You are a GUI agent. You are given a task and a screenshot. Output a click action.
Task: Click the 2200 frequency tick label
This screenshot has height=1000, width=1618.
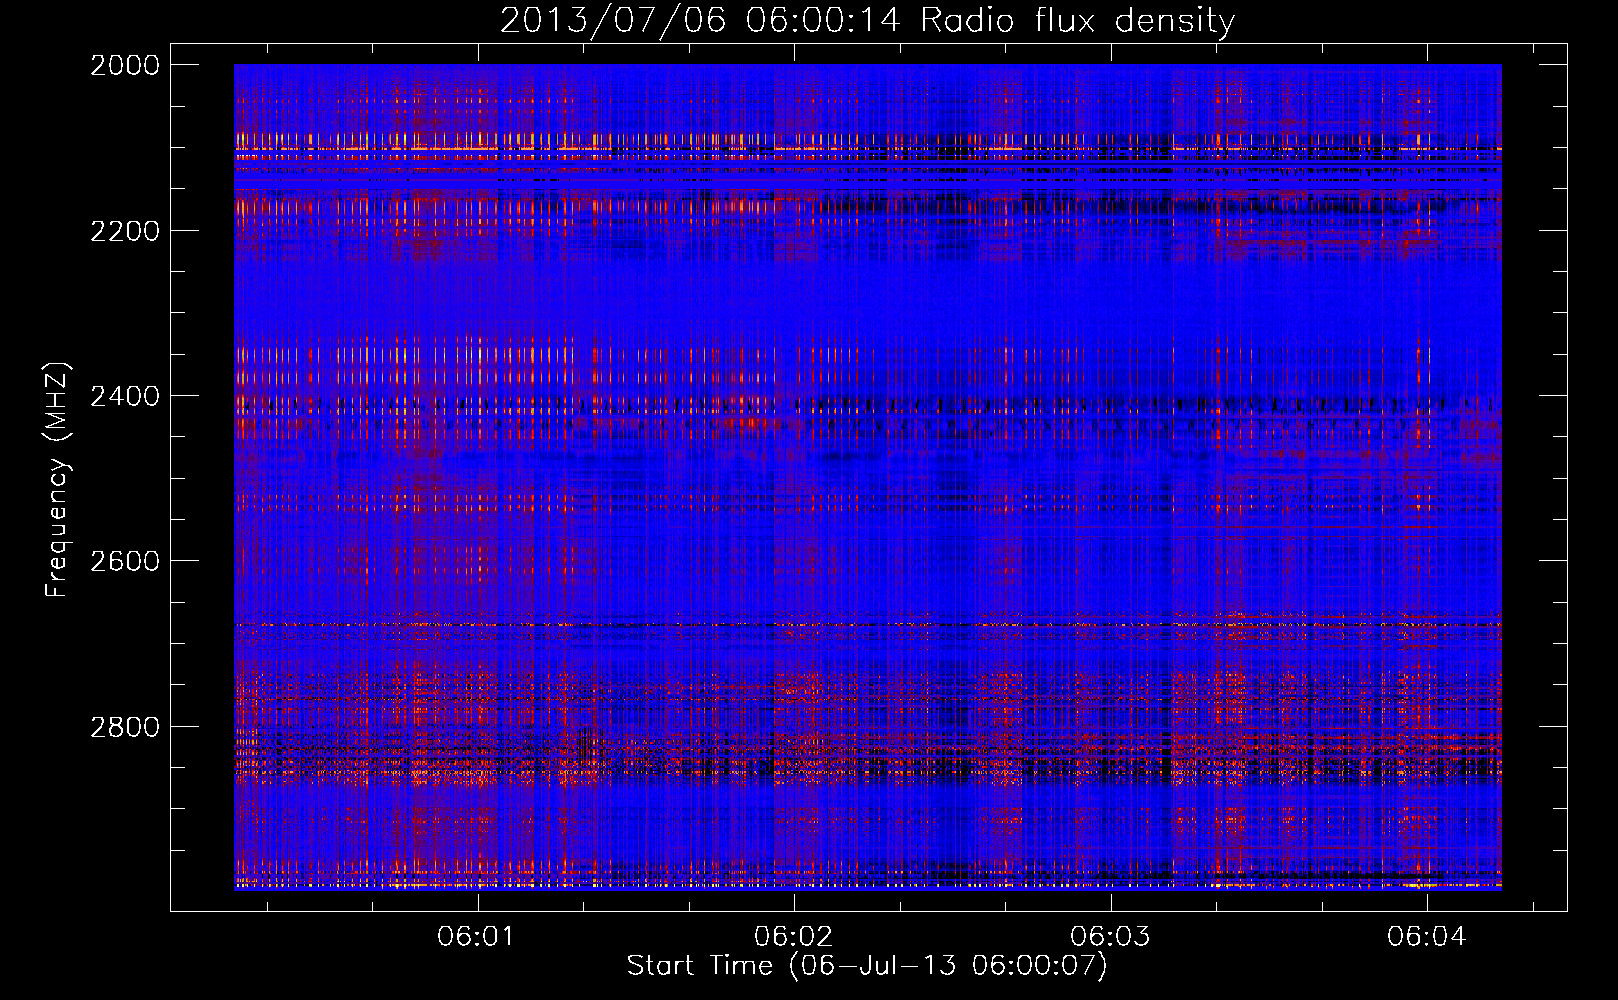click(125, 231)
